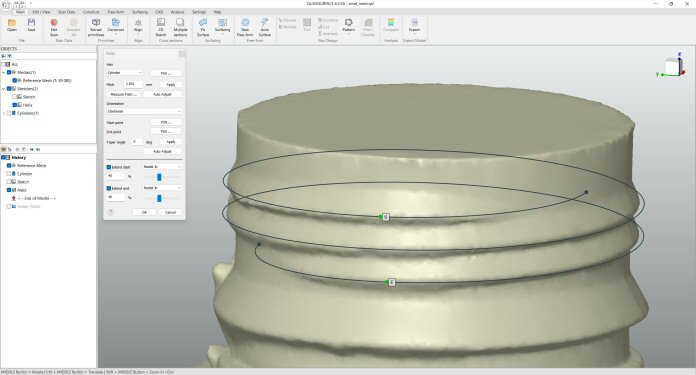Click the Trim tool icon
This screenshot has width=696, height=375.
[307, 24]
